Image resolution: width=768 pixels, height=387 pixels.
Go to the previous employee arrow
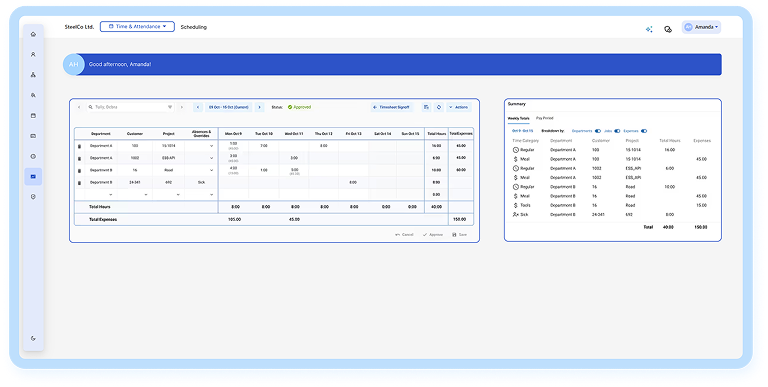point(79,107)
